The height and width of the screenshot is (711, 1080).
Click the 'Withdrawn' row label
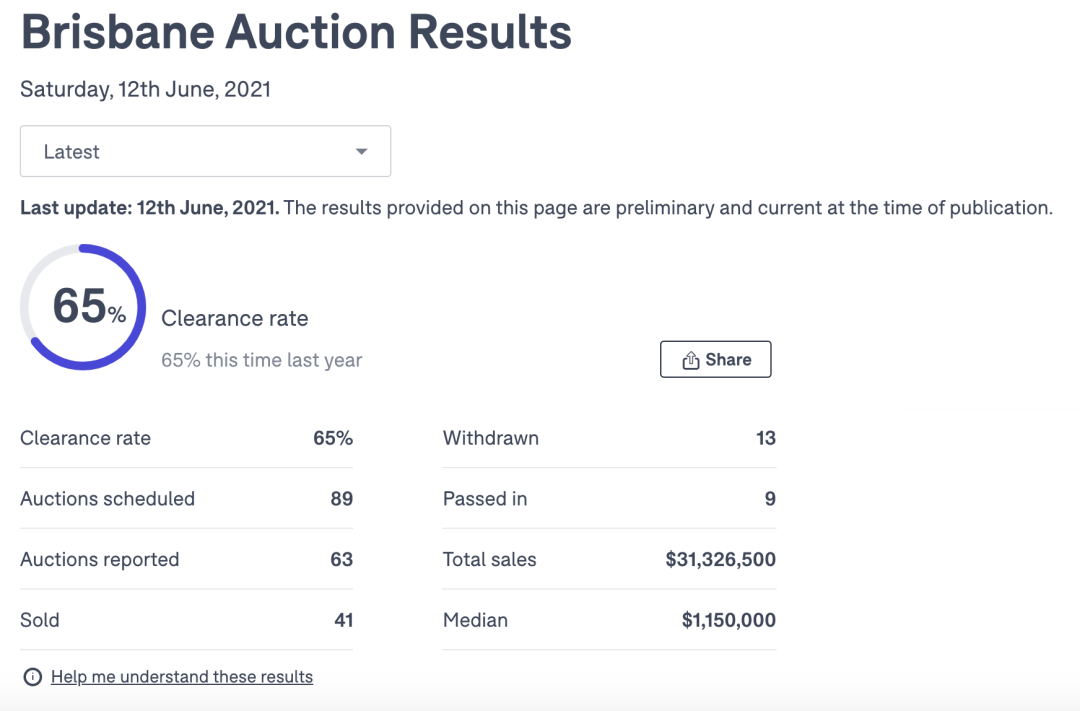(x=491, y=438)
